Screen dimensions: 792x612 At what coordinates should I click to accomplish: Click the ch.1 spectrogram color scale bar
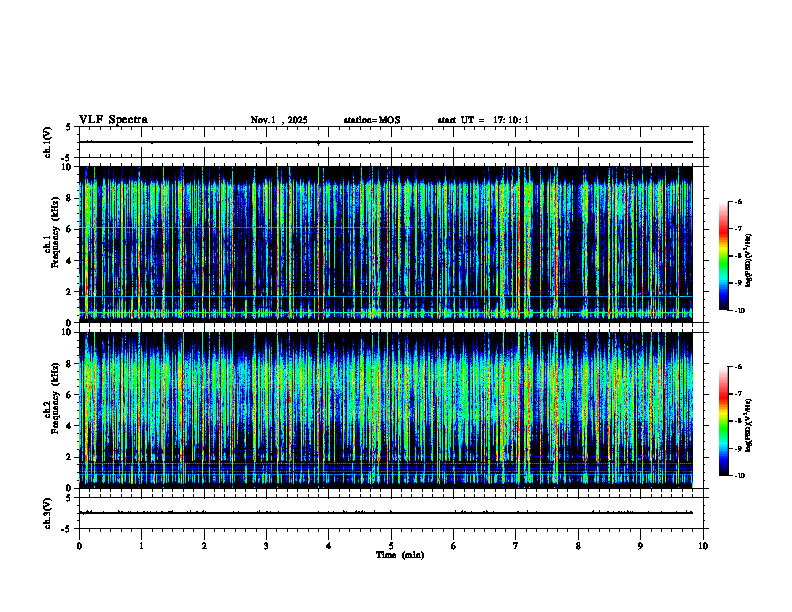[x=723, y=256]
